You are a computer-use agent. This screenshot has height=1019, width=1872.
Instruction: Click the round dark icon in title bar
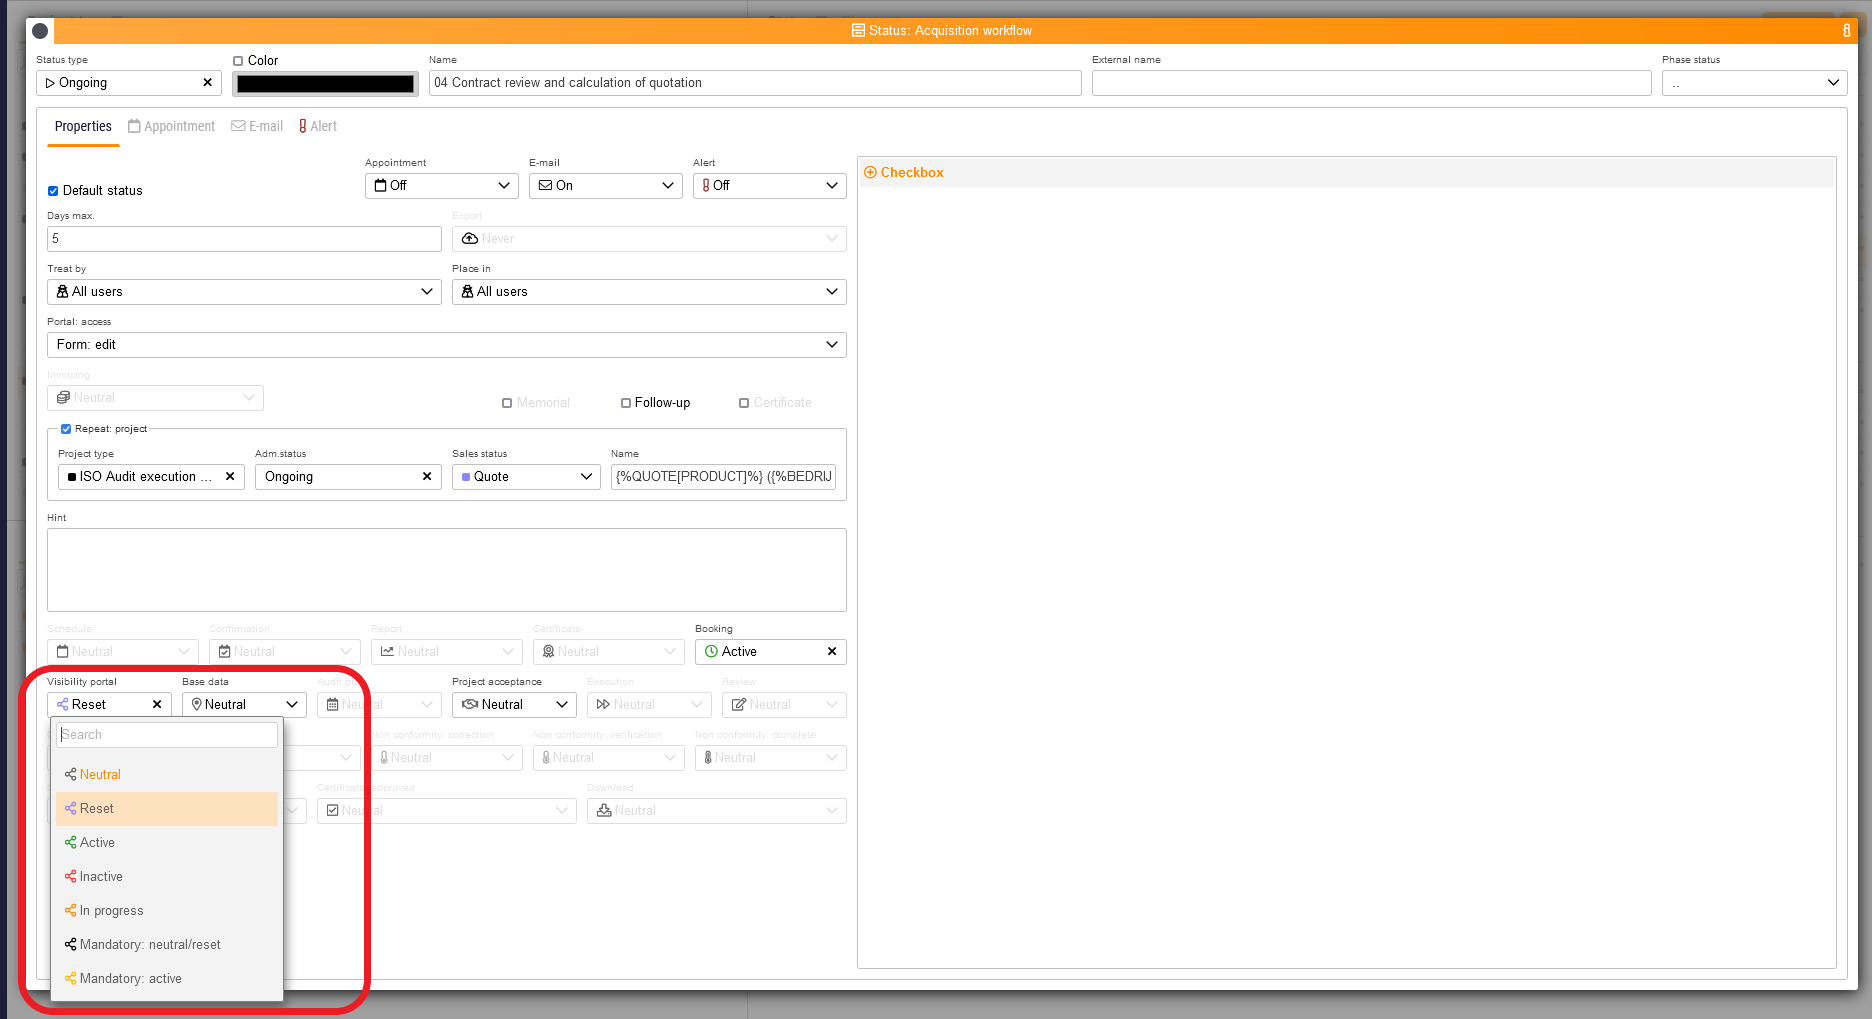tap(41, 31)
